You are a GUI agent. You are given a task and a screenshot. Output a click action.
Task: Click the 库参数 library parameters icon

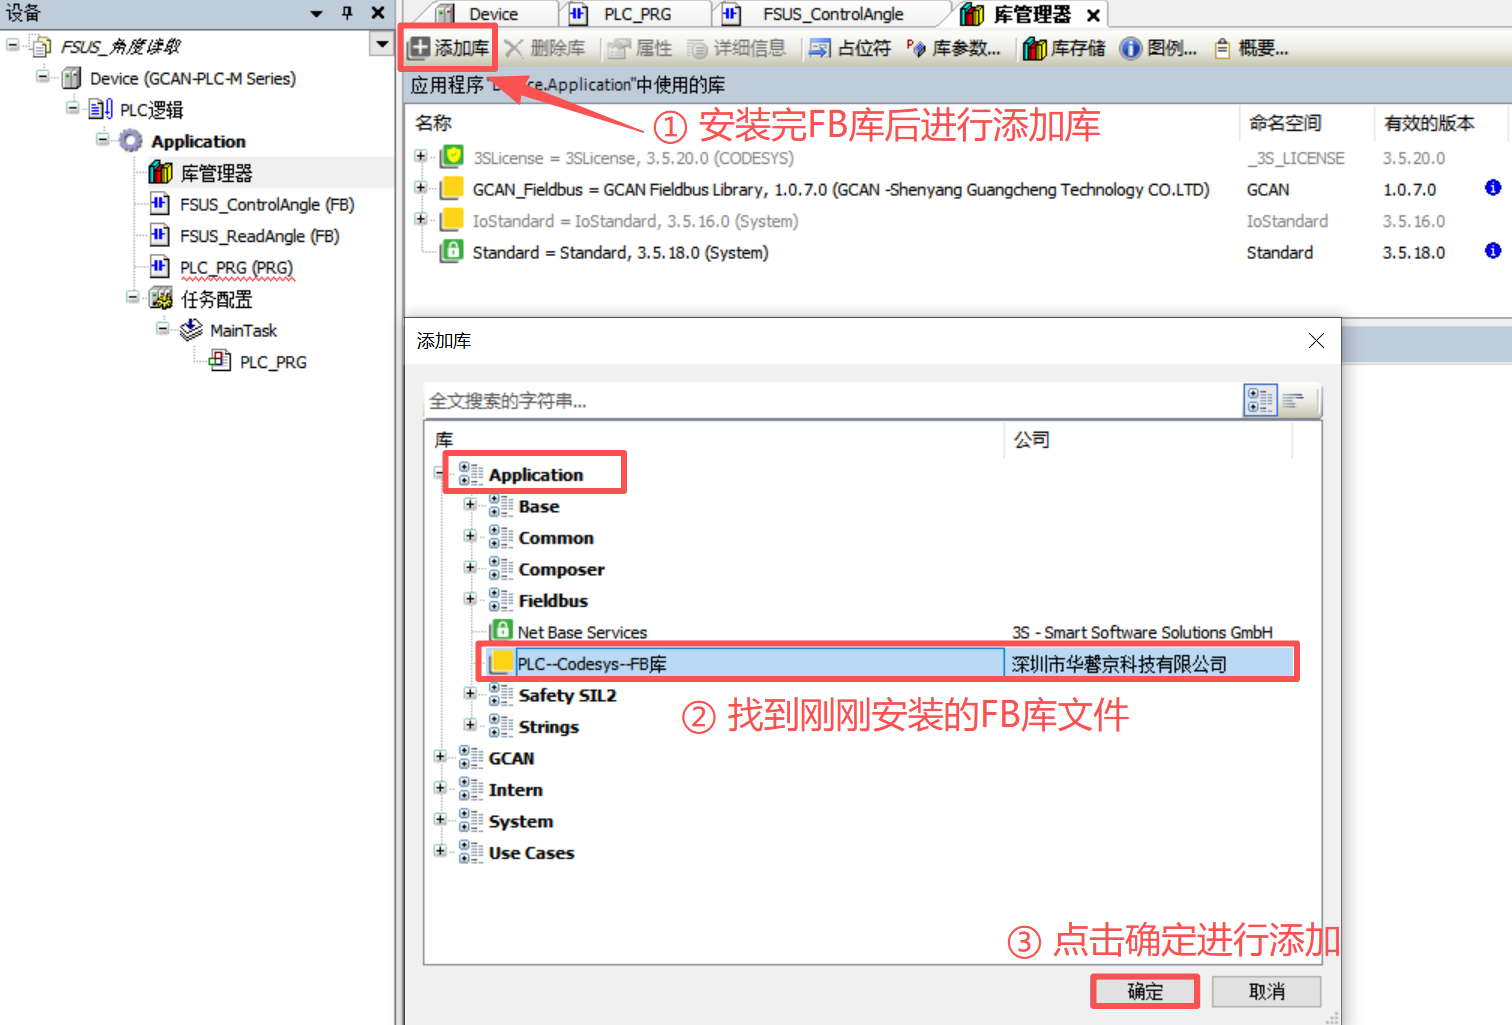coord(916,48)
